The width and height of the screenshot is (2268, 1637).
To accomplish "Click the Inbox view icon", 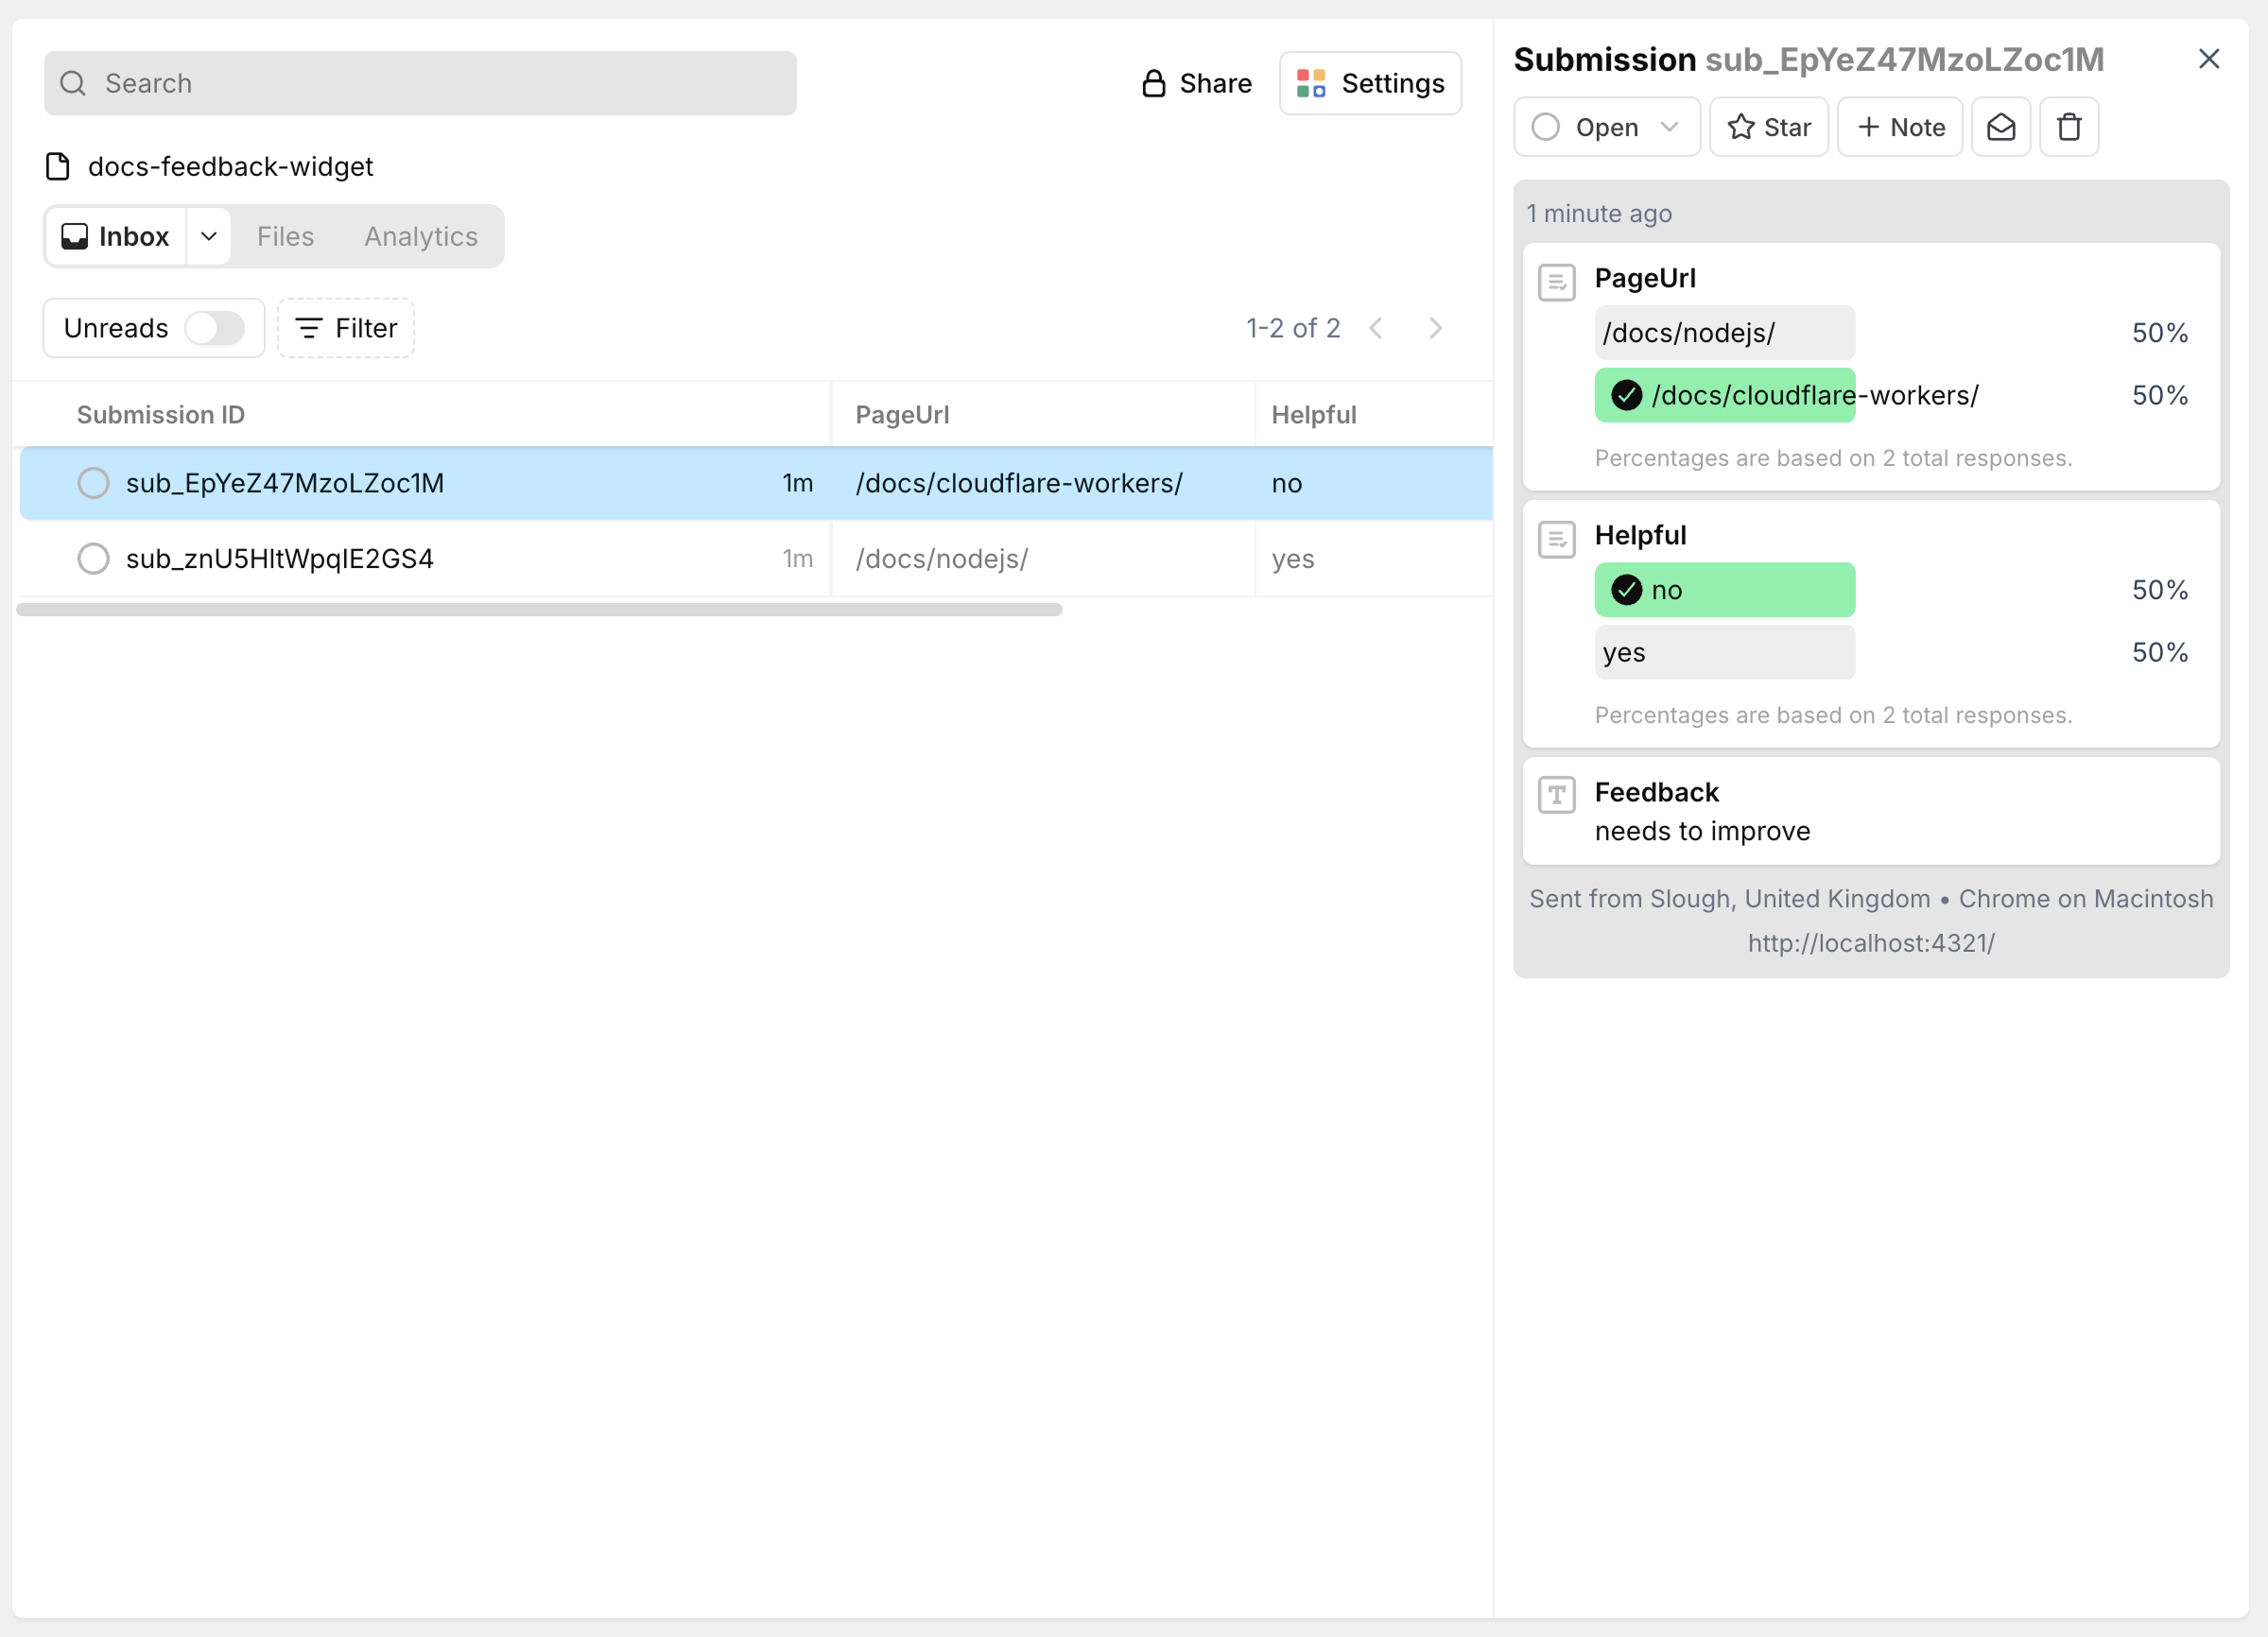I will point(74,236).
